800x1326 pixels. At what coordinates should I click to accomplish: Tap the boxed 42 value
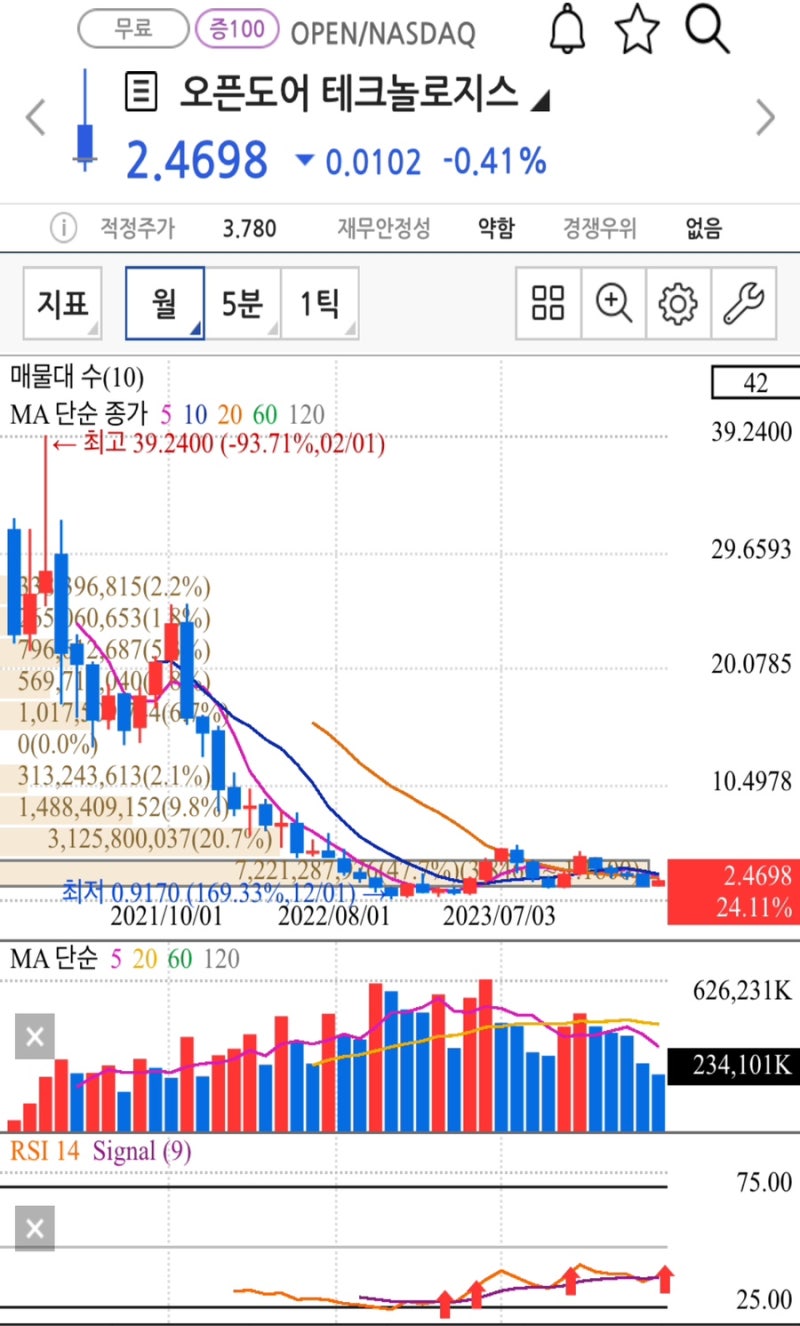point(755,382)
